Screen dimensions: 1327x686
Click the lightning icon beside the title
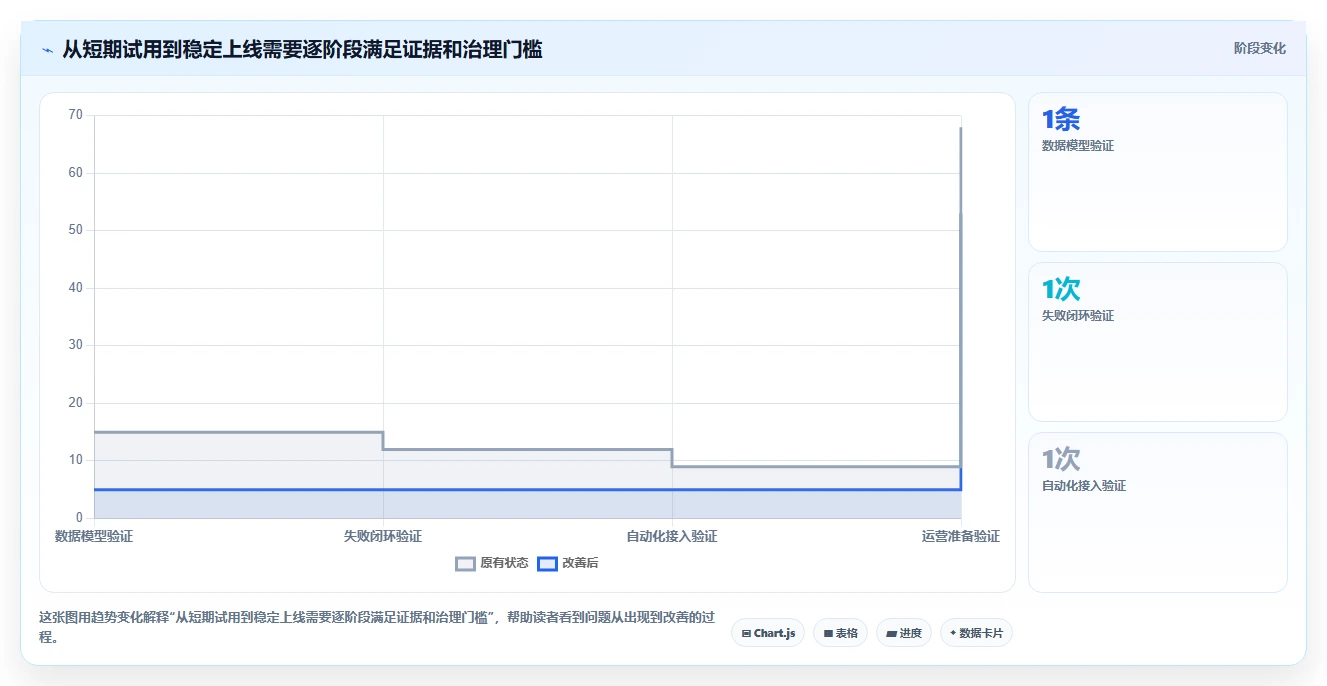coord(47,49)
